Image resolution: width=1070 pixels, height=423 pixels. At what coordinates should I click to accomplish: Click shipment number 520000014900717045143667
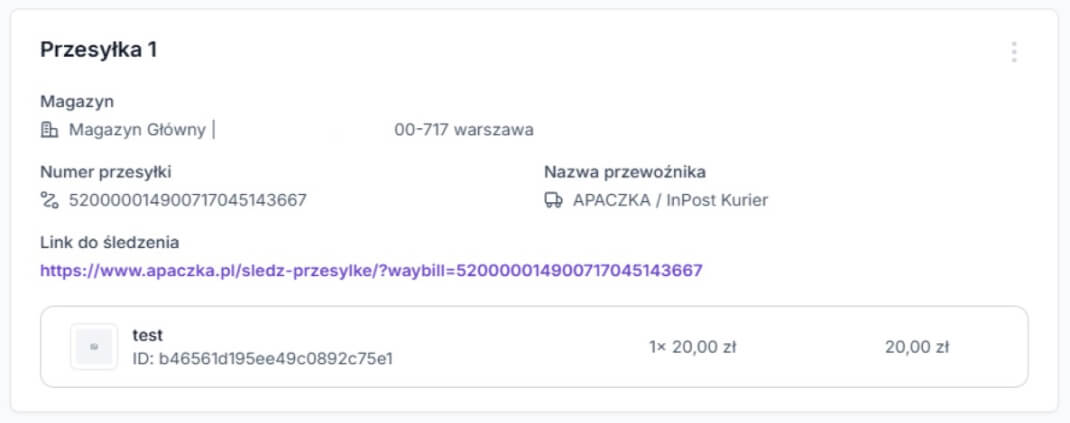pos(187,200)
